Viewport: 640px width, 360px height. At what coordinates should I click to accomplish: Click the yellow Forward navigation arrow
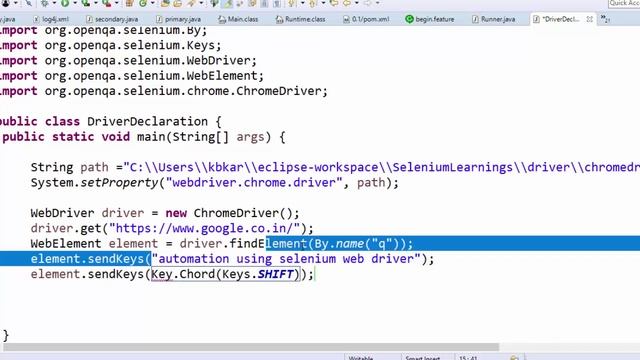click(347, 3)
